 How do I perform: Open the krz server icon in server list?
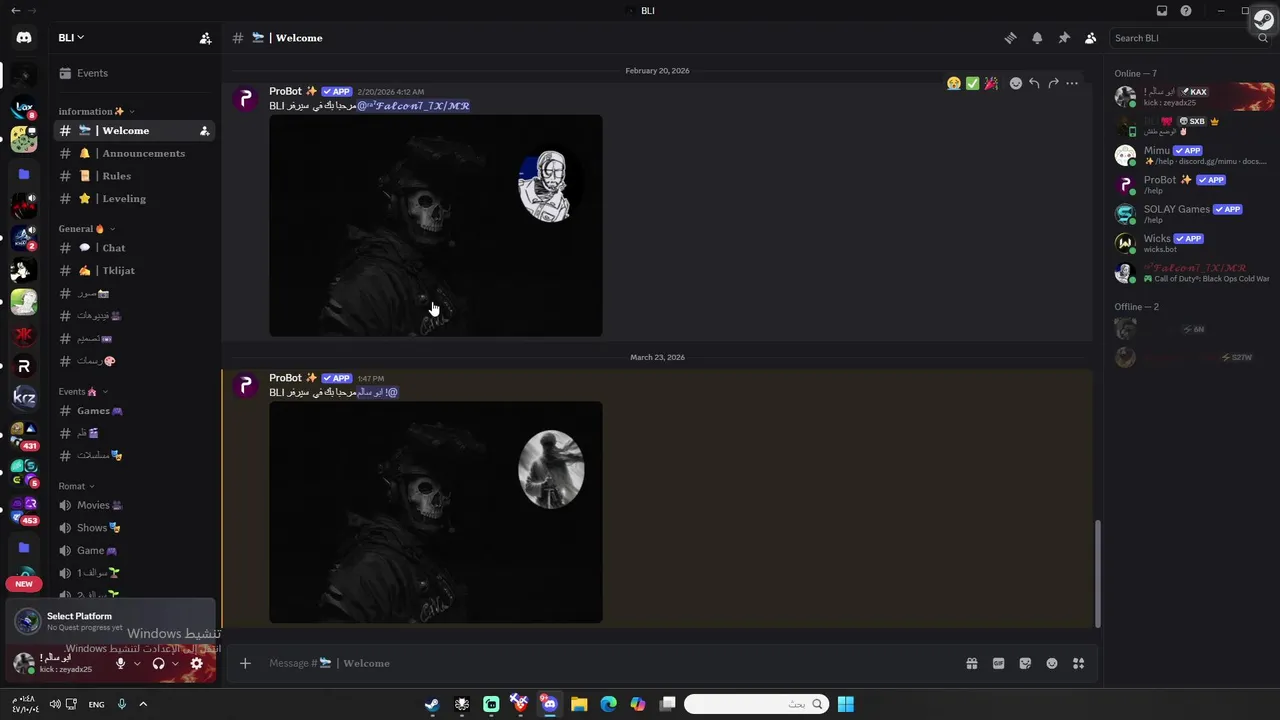[x=24, y=398]
